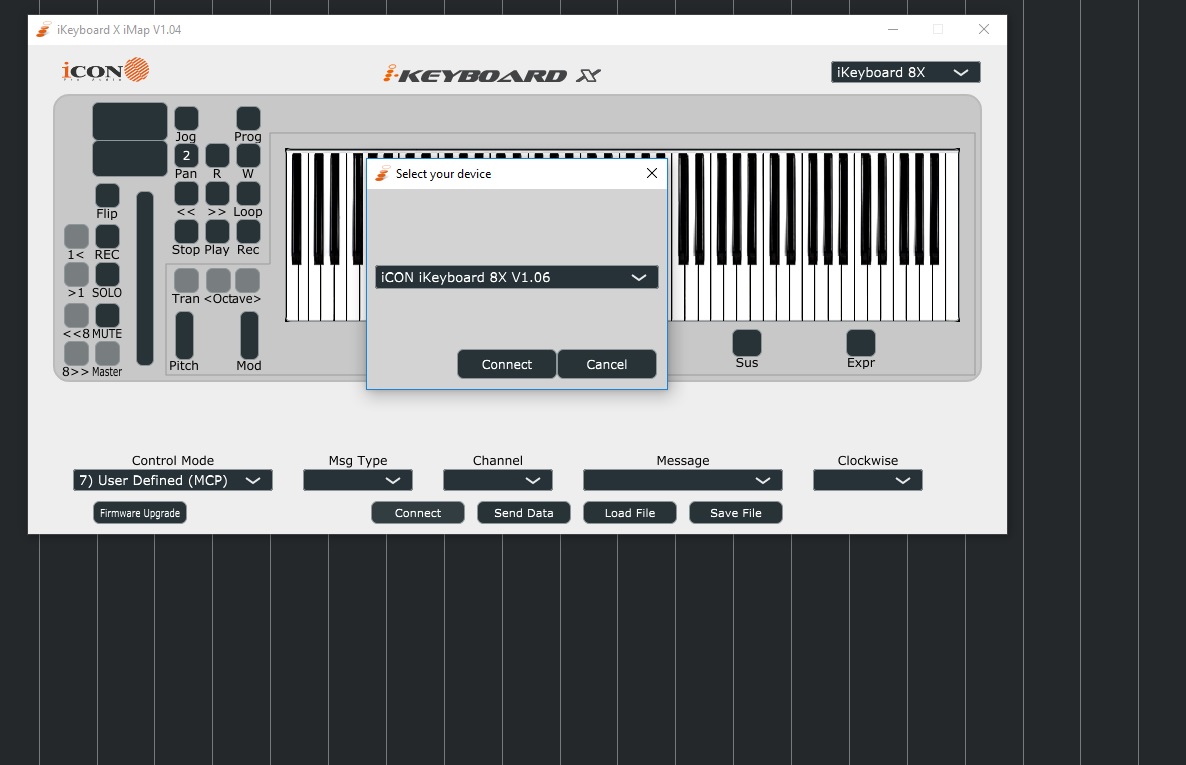Select the vertical channel fader strip

point(144,278)
